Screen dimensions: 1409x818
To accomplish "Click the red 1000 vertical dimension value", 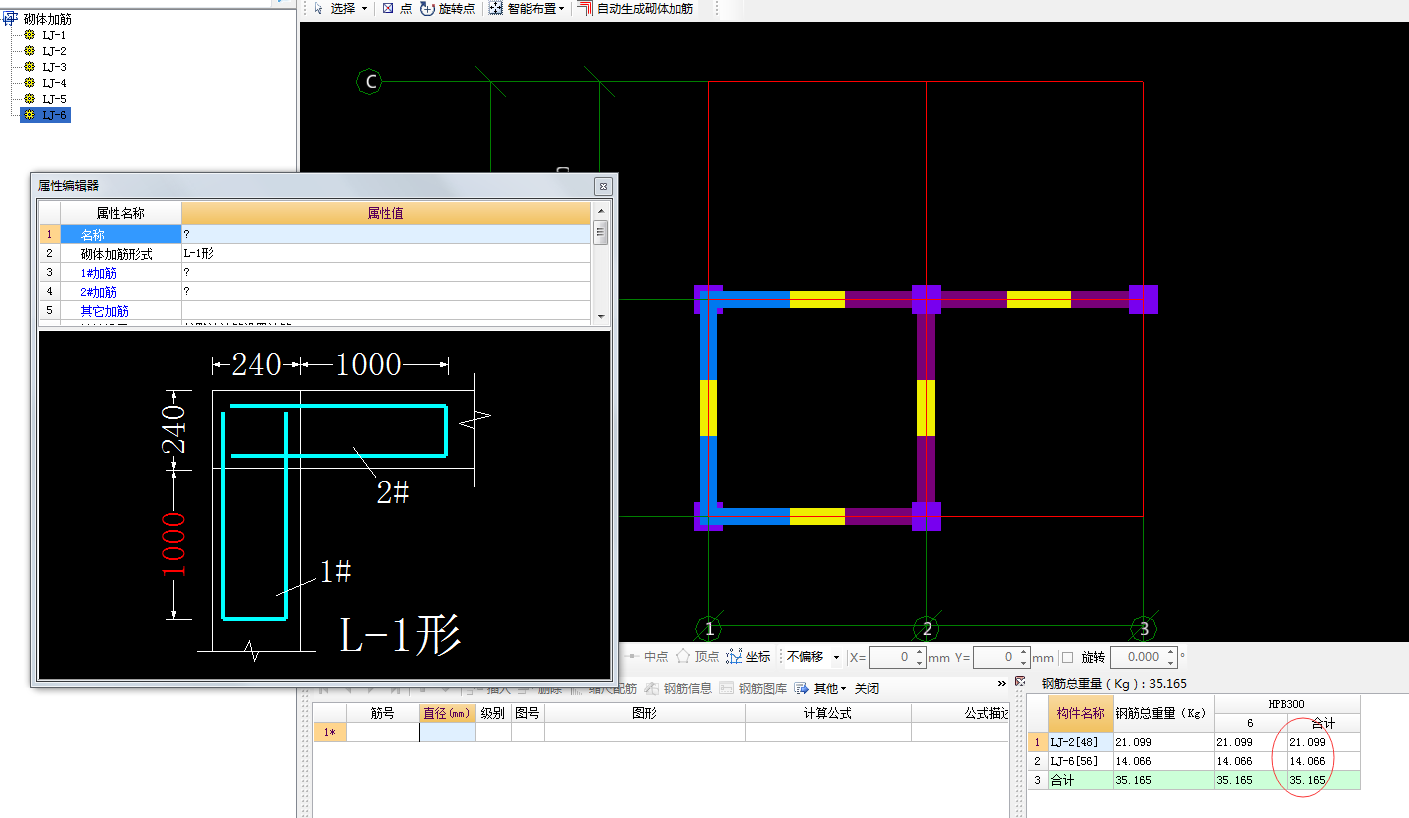I will 174,544.
